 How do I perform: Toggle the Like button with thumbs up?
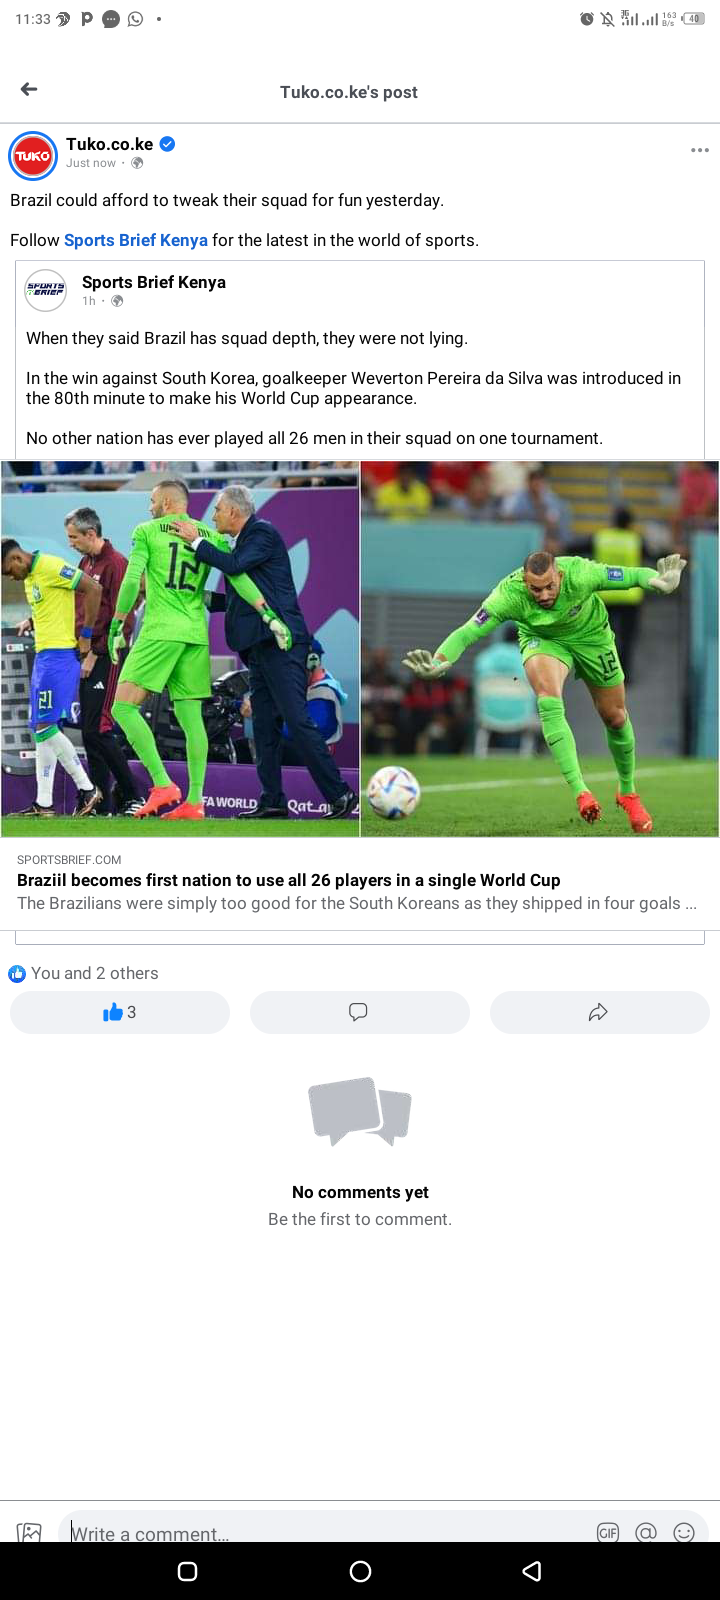[x=120, y=1012]
